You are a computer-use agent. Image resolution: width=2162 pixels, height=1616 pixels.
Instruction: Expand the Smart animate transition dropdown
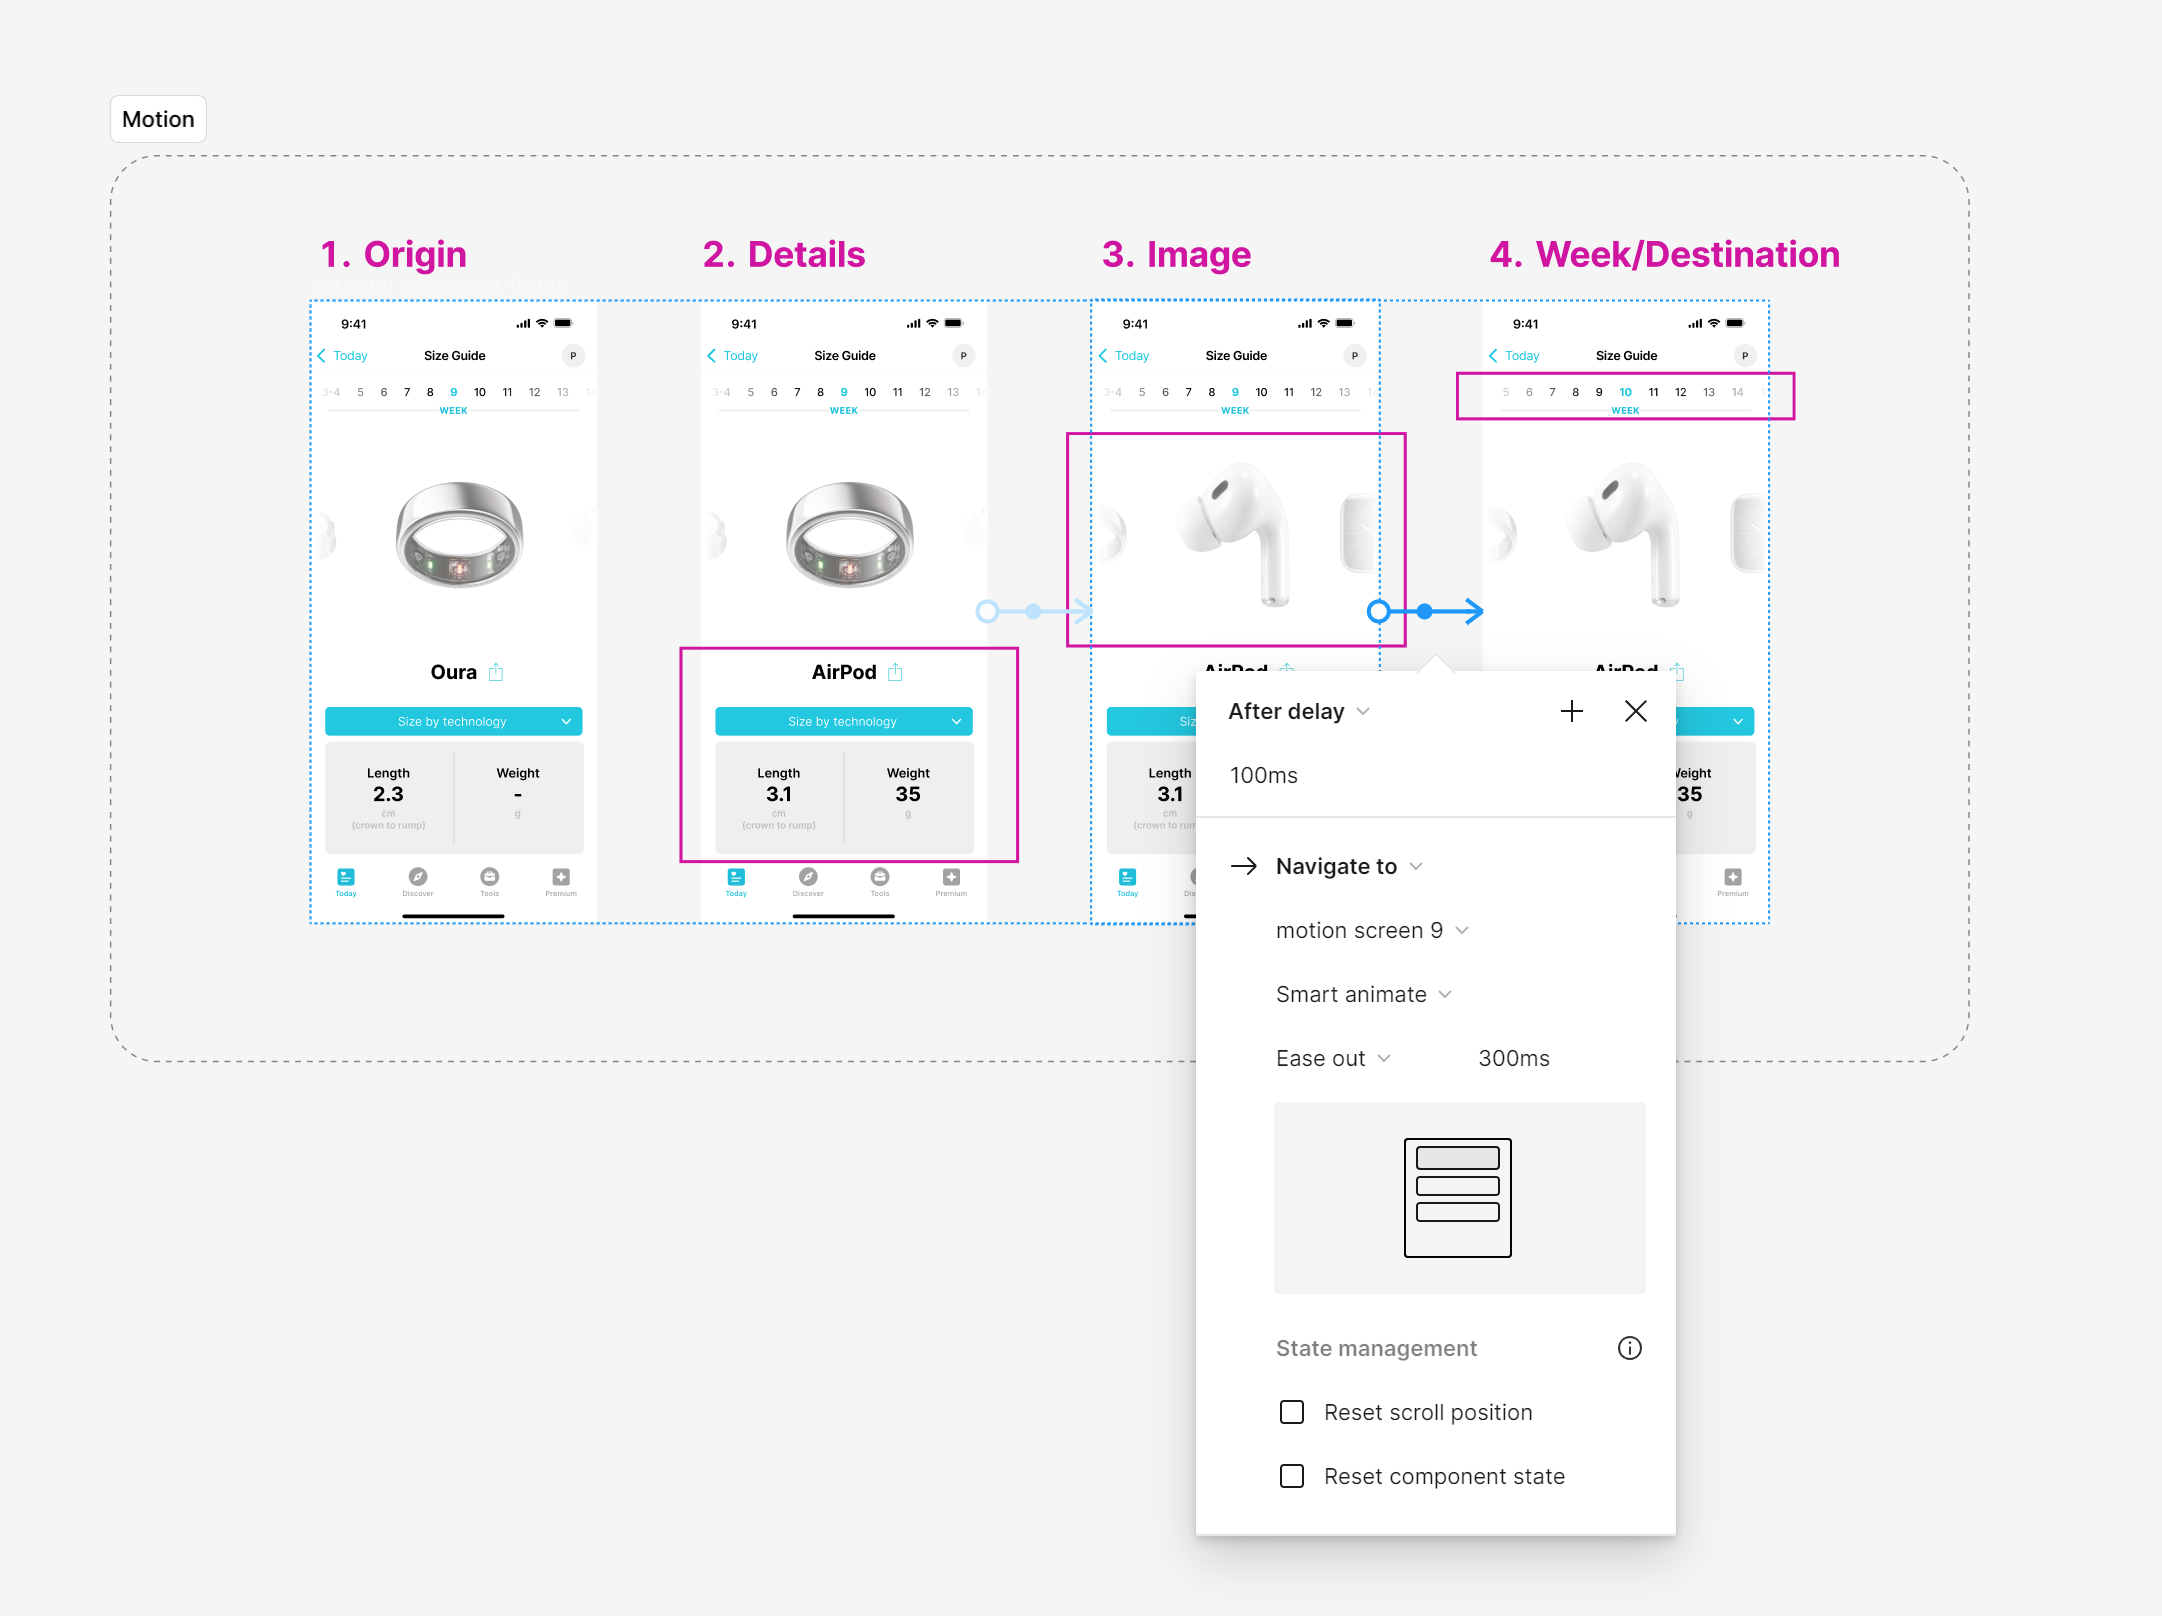[1363, 994]
